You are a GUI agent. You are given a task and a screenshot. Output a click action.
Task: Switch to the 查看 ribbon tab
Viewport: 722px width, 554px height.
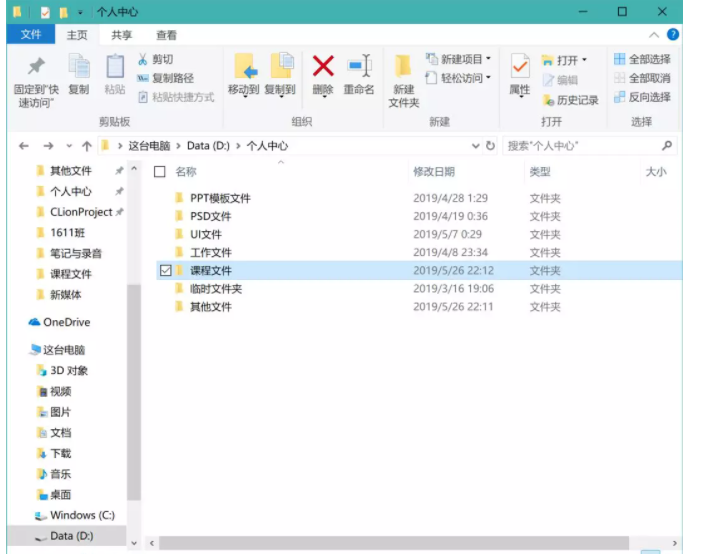point(166,35)
